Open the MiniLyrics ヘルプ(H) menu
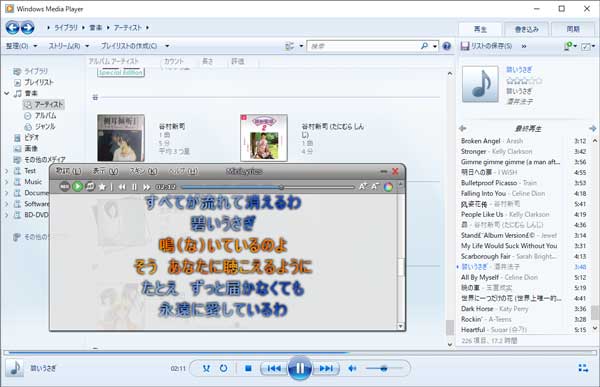600x387 pixels. click(x=183, y=171)
